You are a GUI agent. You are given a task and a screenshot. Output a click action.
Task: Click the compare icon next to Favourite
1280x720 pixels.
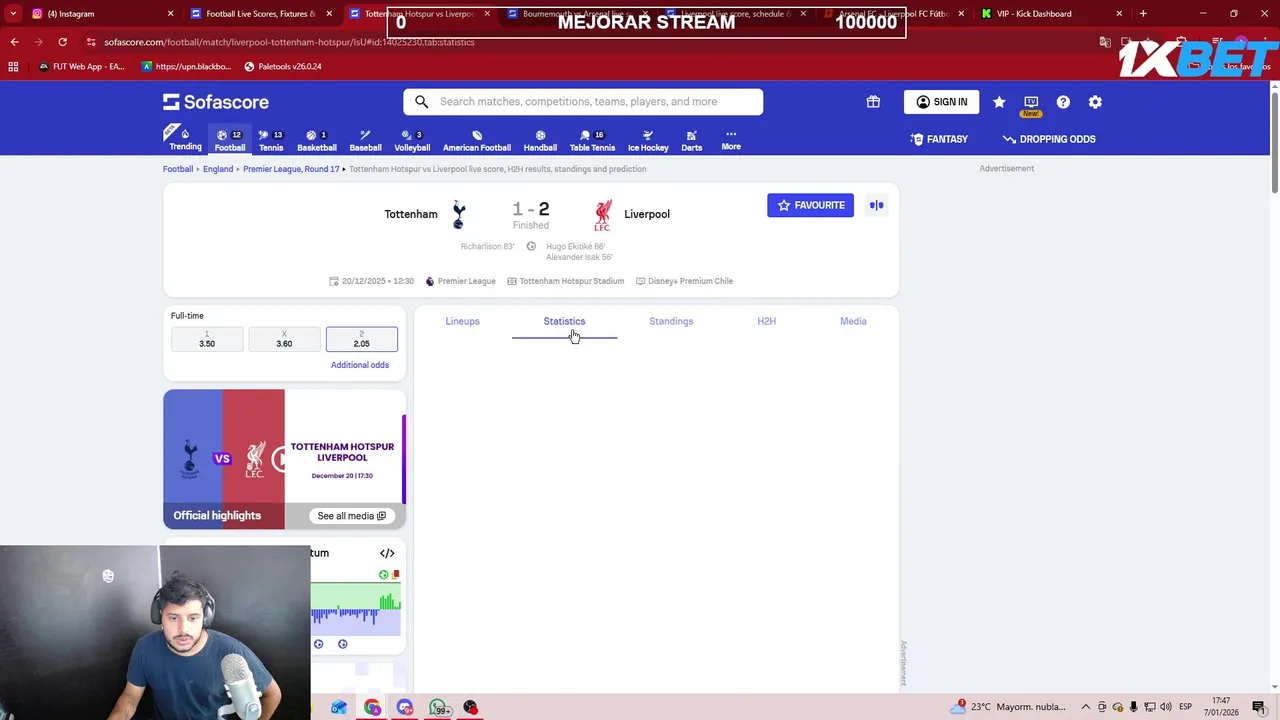(876, 205)
